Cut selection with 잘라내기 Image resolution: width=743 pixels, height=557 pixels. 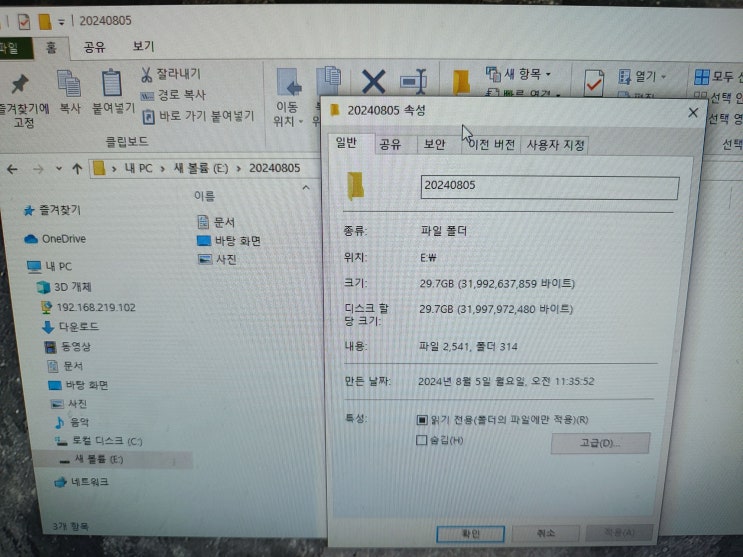[x=171, y=74]
